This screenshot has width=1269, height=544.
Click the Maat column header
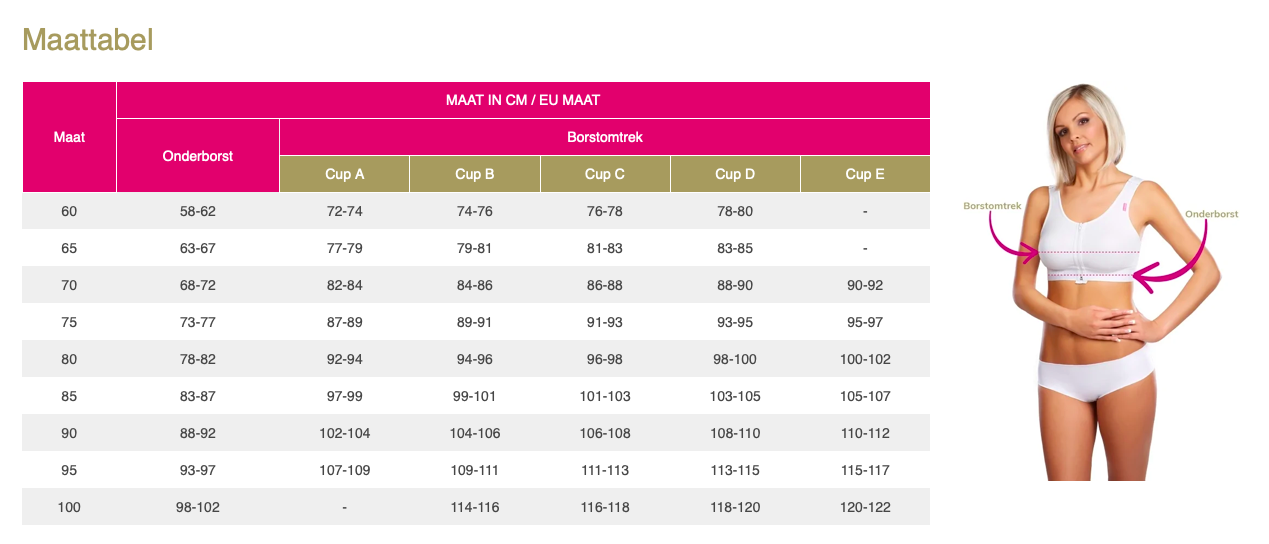(x=69, y=137)
